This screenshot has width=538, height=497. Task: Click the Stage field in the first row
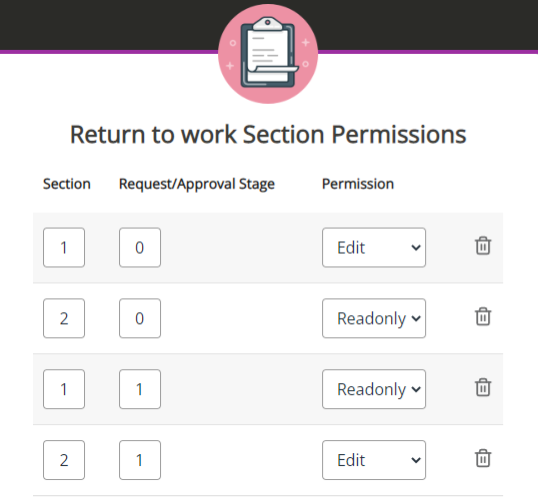(140, 247)
